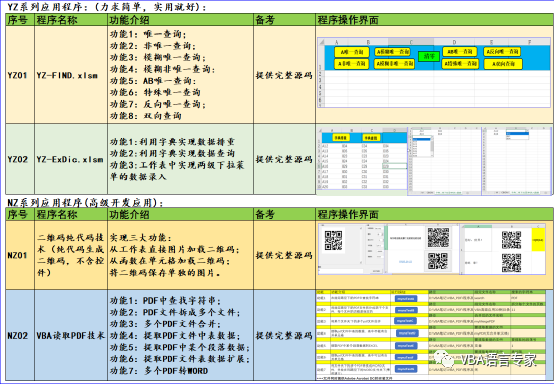Click the first blue button in the PDF sheet
This screenshot has height=384, width=554.
(406, 299)
